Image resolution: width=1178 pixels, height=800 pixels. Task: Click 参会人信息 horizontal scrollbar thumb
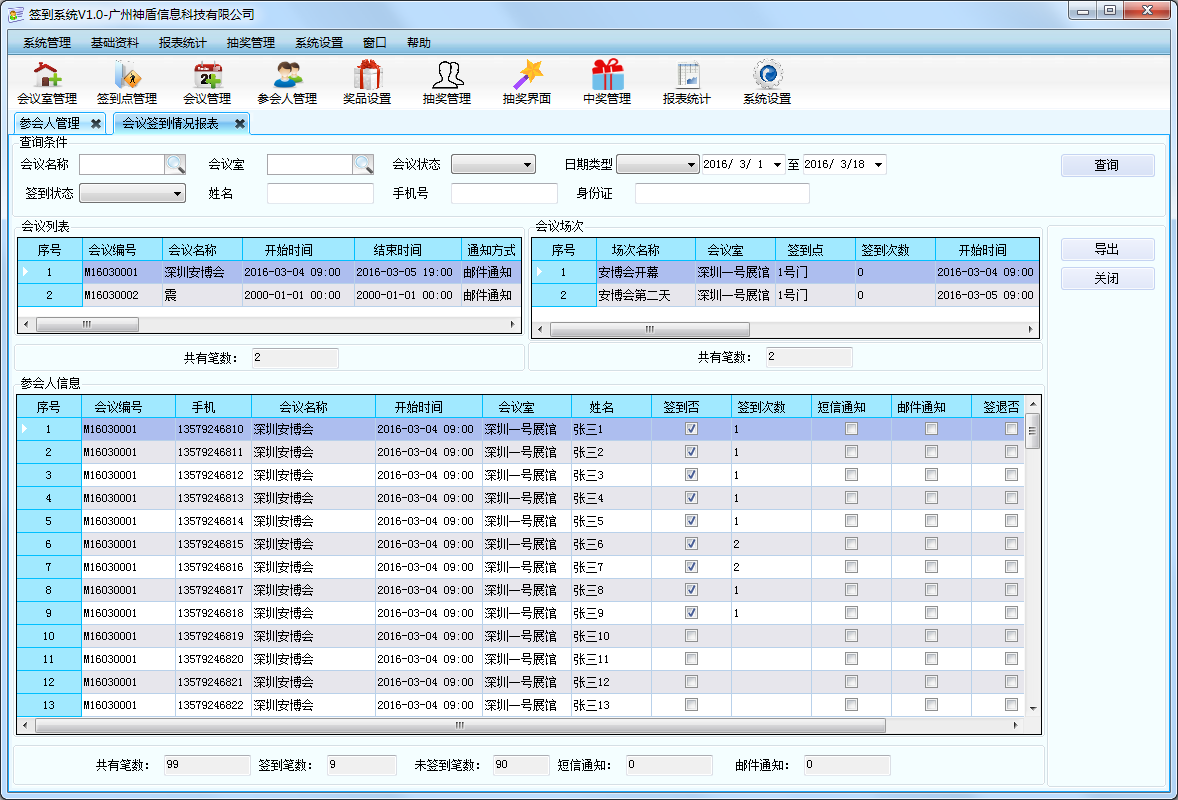(x=460, y=725)
